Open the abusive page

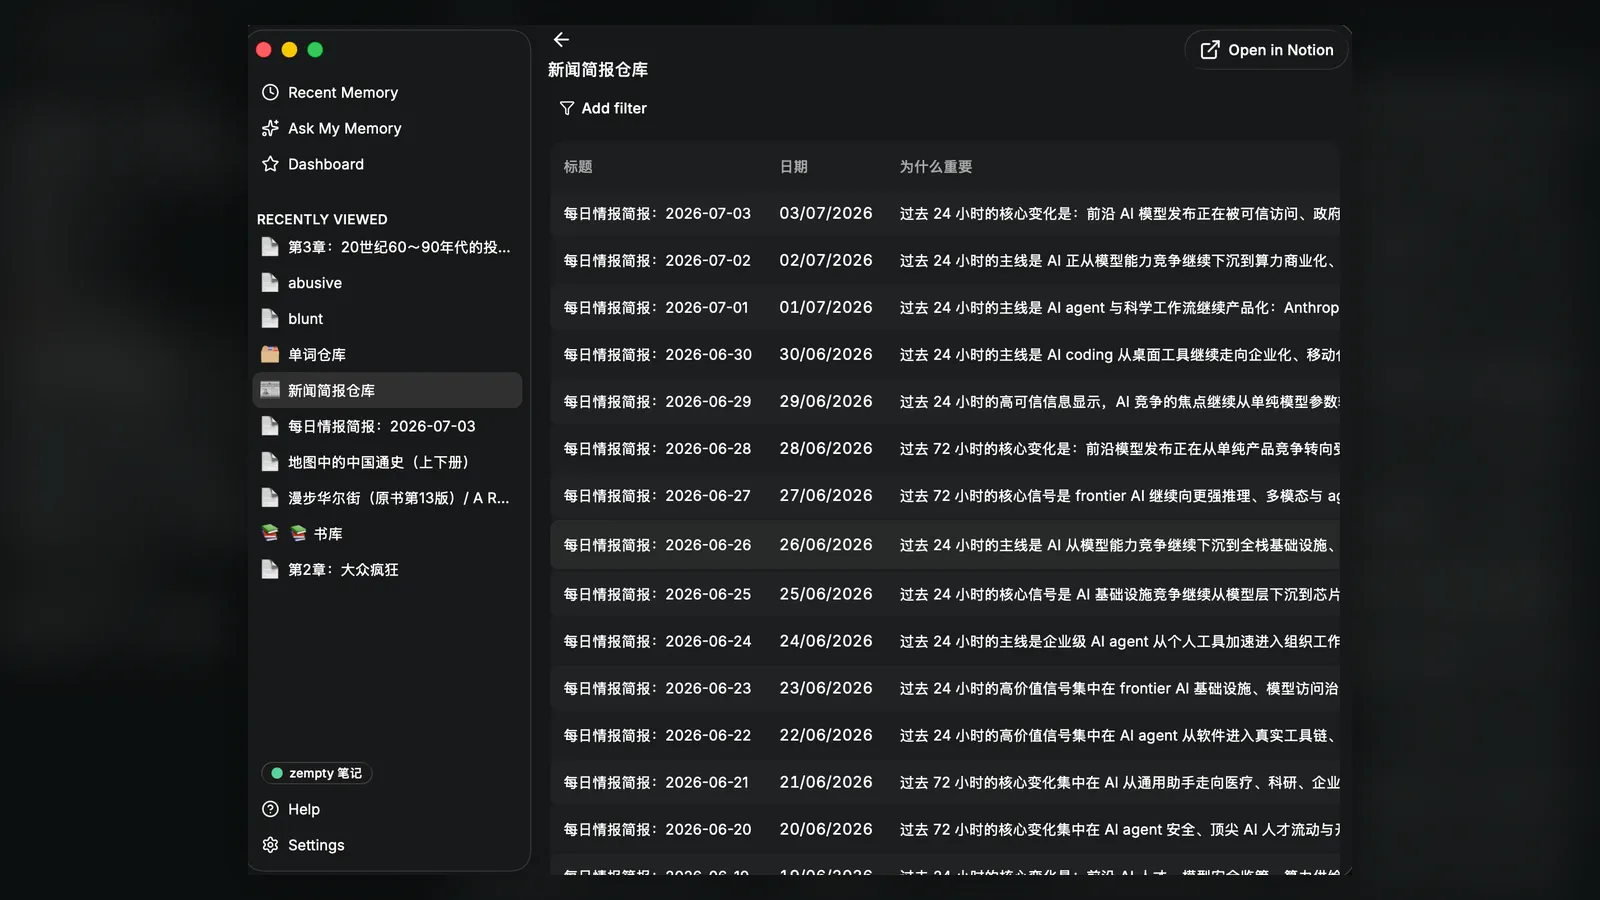tap(387, 283)
